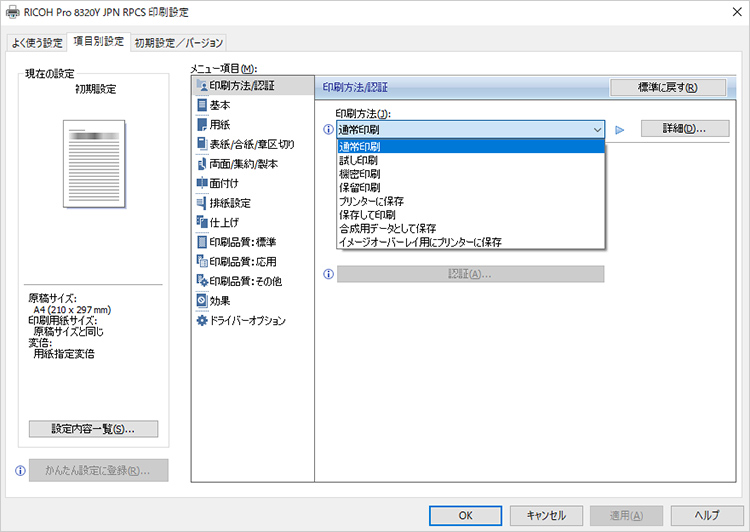Image resolution: width=750 pixels, height=532 pixels.
Task: Click the ドライバーオプション gear icon
Action: tap(201, 320)
